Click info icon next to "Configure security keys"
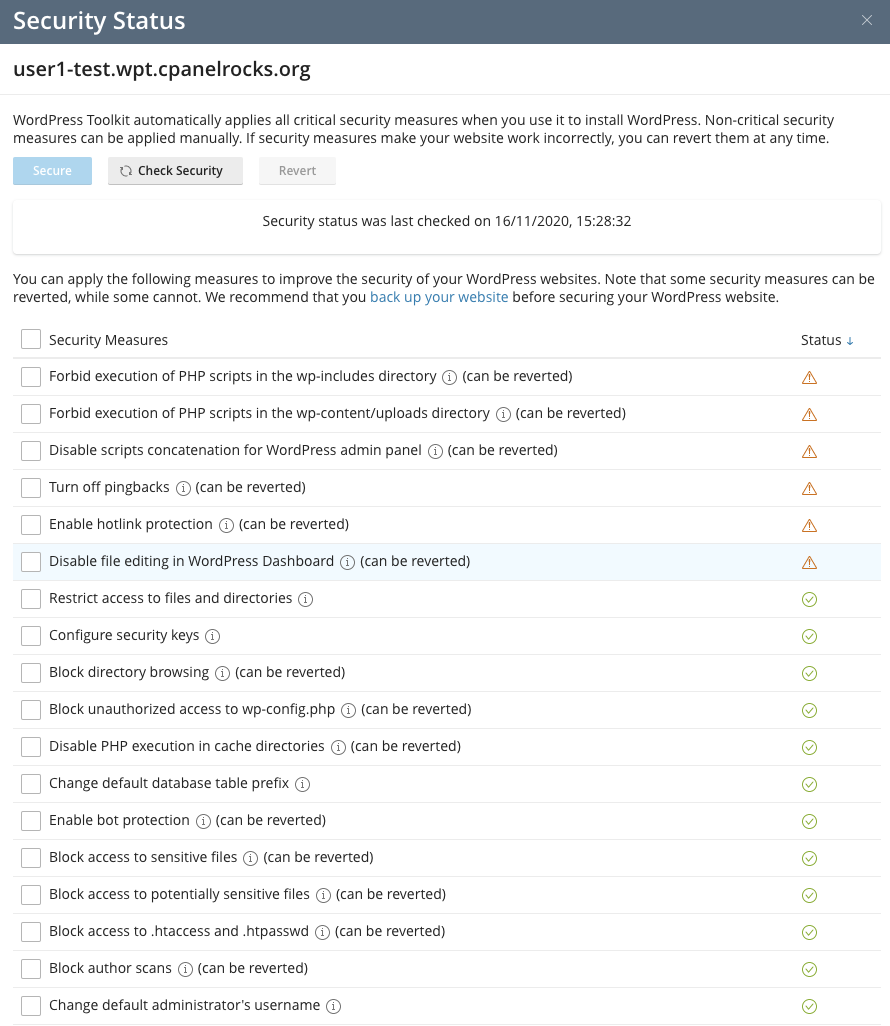Viewport: 890px width, 1026px height. 212,636
